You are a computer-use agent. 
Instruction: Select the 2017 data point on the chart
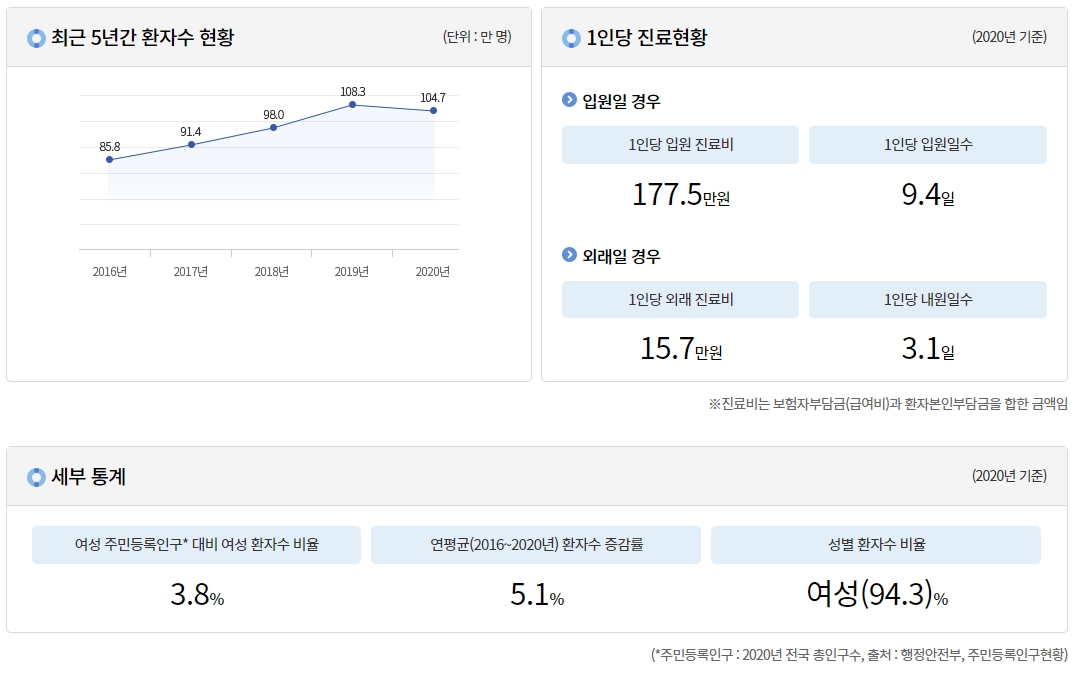(192, 144)
